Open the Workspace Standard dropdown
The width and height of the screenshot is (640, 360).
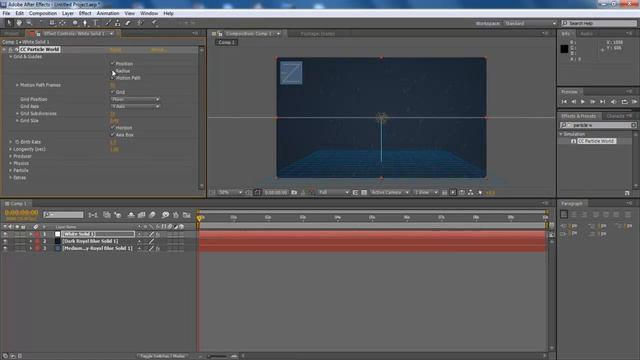pos(530,23)
